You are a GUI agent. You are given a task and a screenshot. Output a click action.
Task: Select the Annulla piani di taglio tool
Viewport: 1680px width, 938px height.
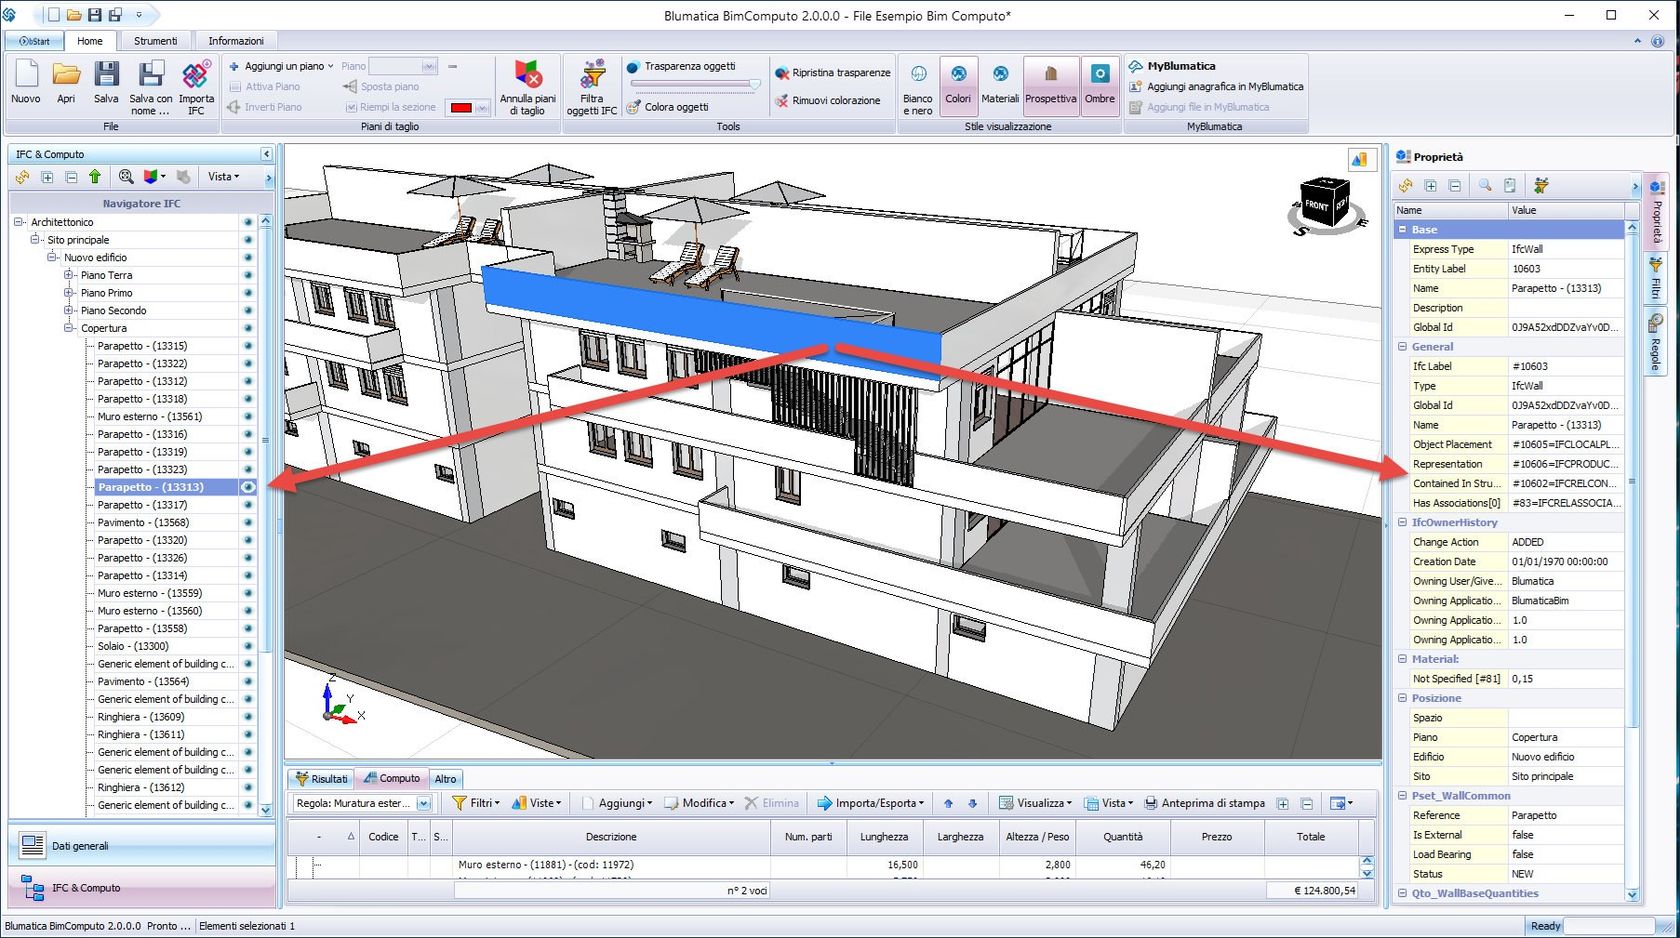(528, 86)
